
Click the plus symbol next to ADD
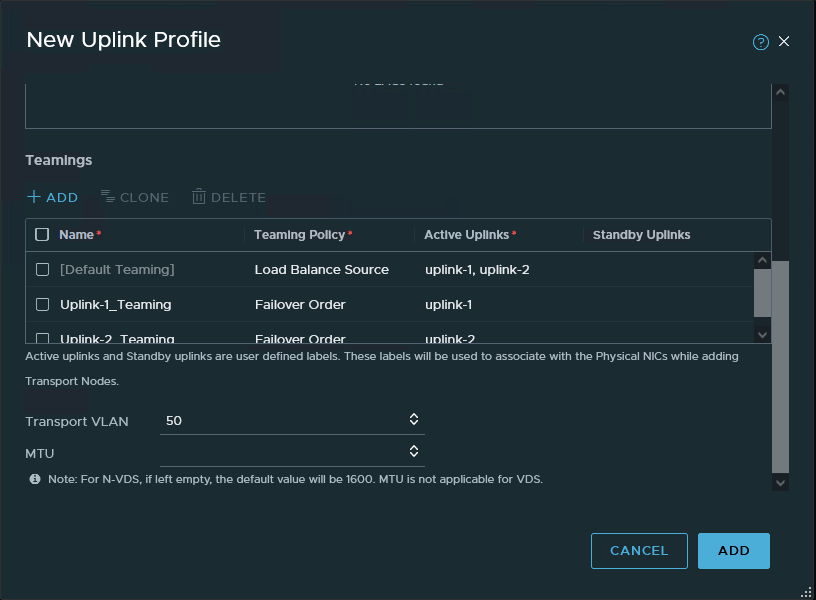coord(33,197)
